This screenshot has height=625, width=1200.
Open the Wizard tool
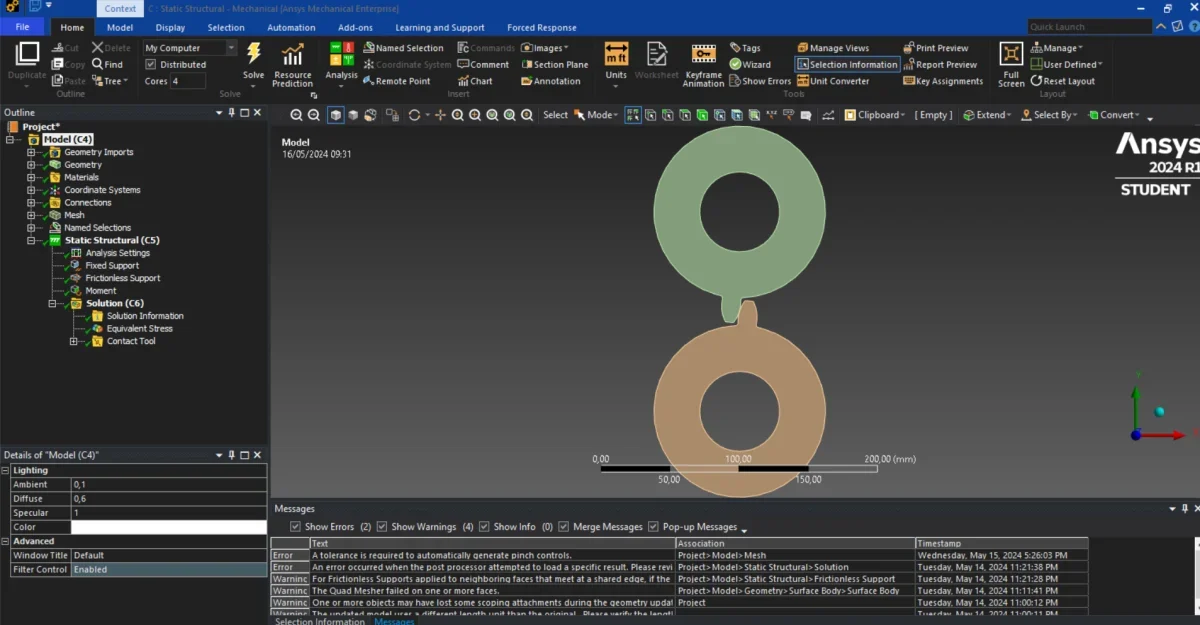pyautogui.click(x=749, y=64)
